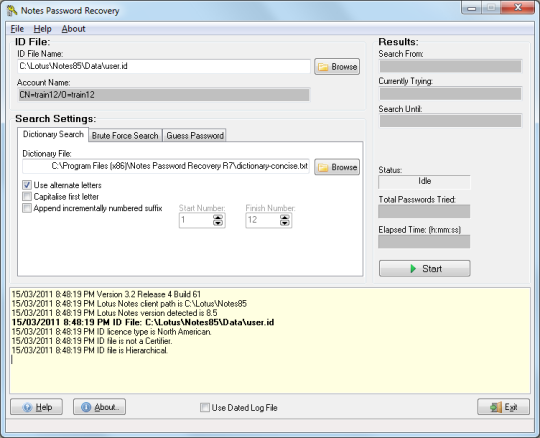Click the About button at bottom
The height and width of the screenshot is (438, 540).
(x=99, y=407)
